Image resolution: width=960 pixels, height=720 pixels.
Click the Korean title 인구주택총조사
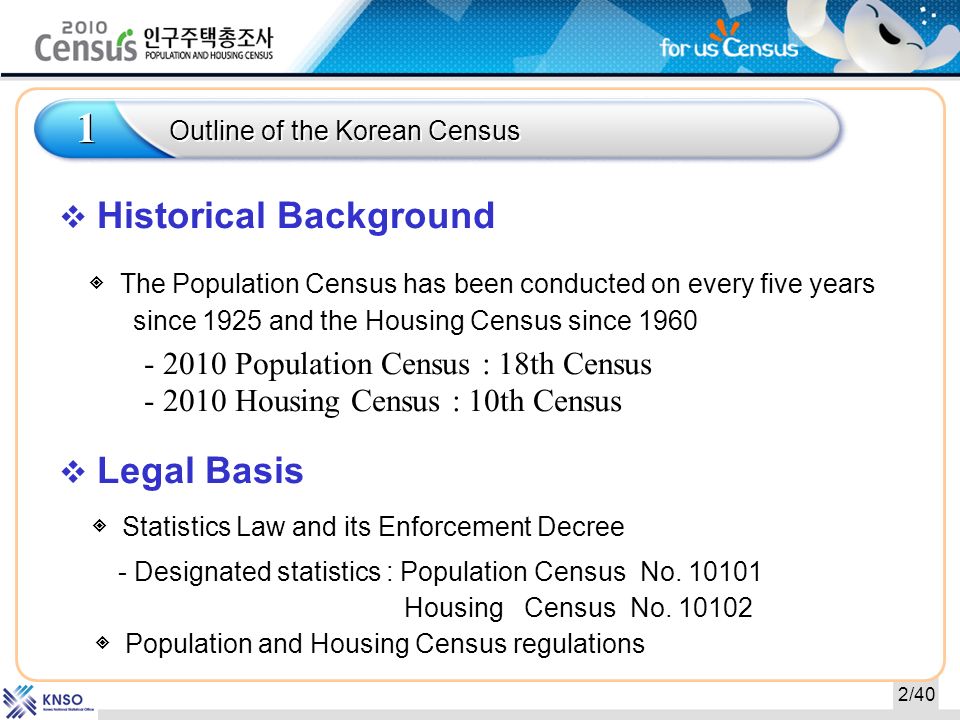tap(208, 38)
